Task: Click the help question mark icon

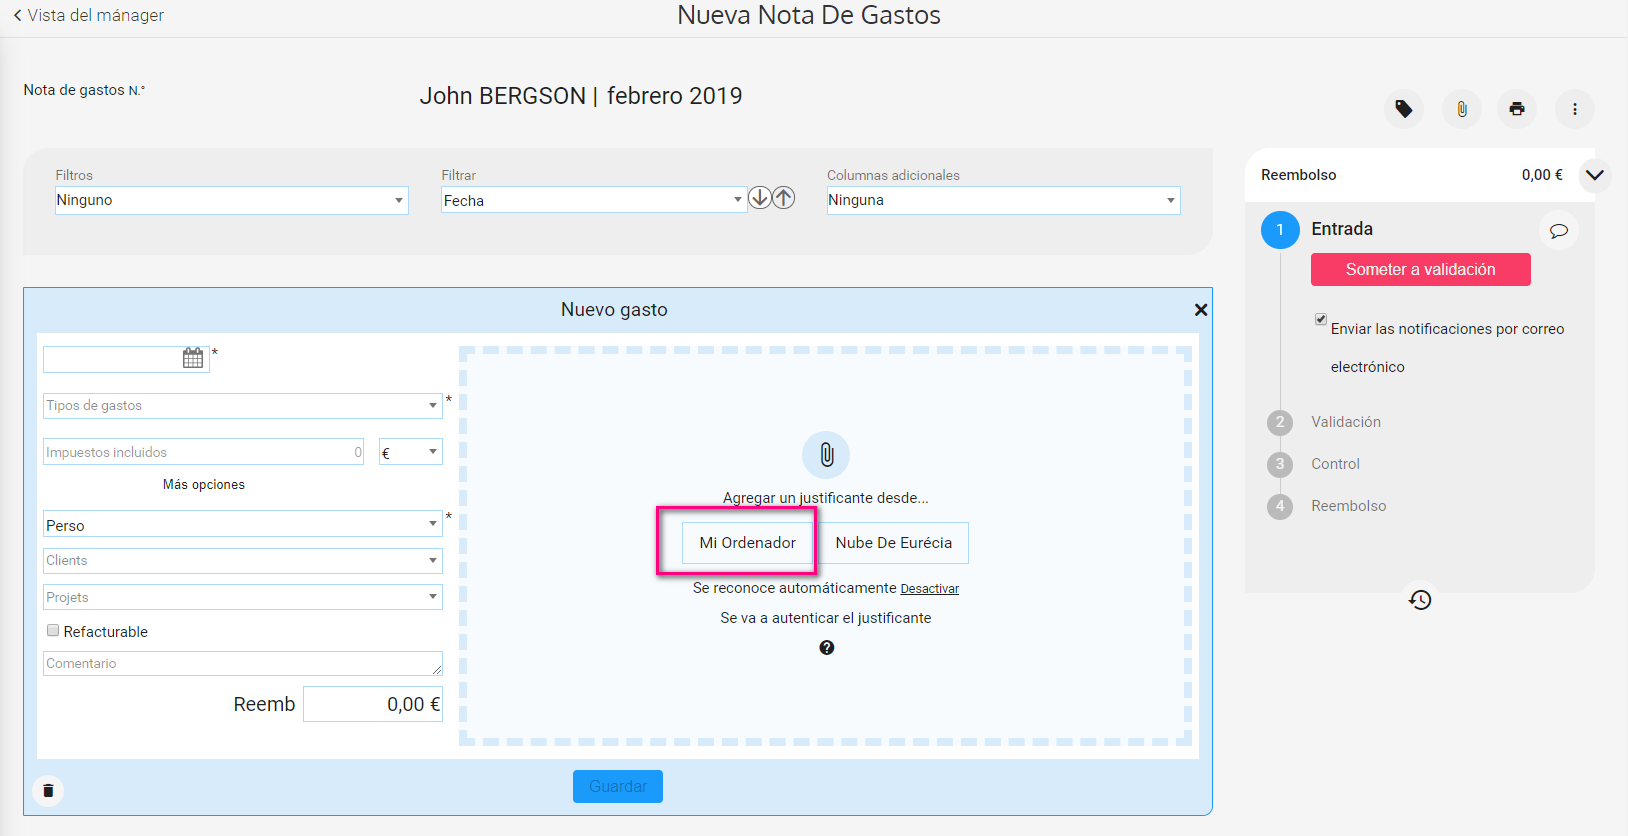Action: pyautogui.click(x=826, y=648)
